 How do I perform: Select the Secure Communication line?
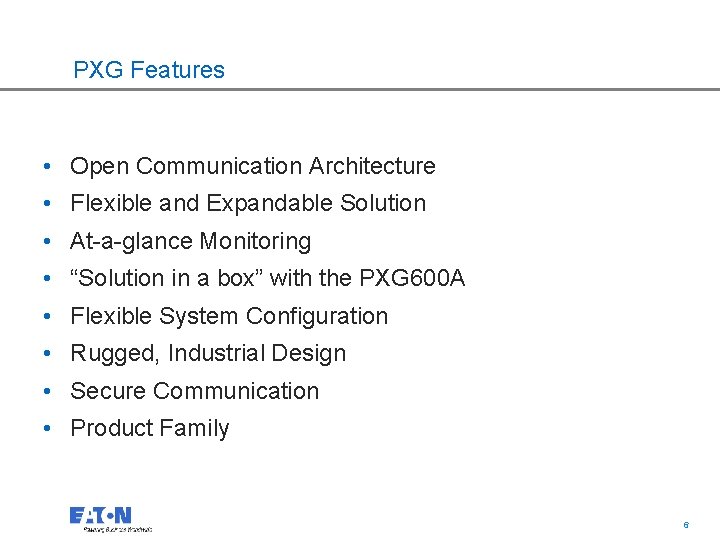coord(195,391)
